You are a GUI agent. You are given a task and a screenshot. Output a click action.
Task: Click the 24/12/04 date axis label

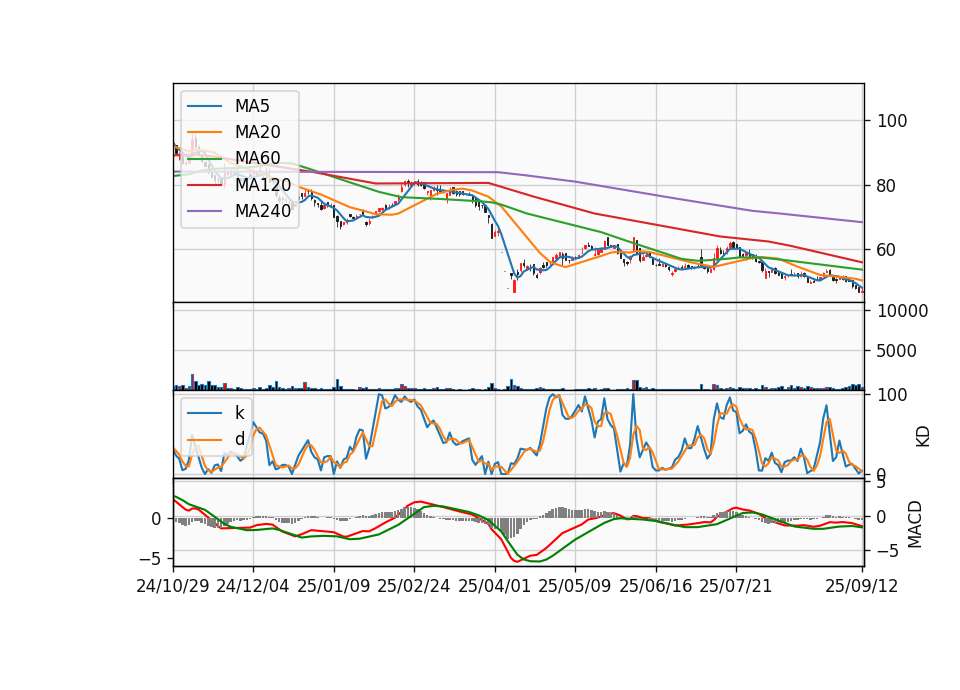click(x=253, y=586)
